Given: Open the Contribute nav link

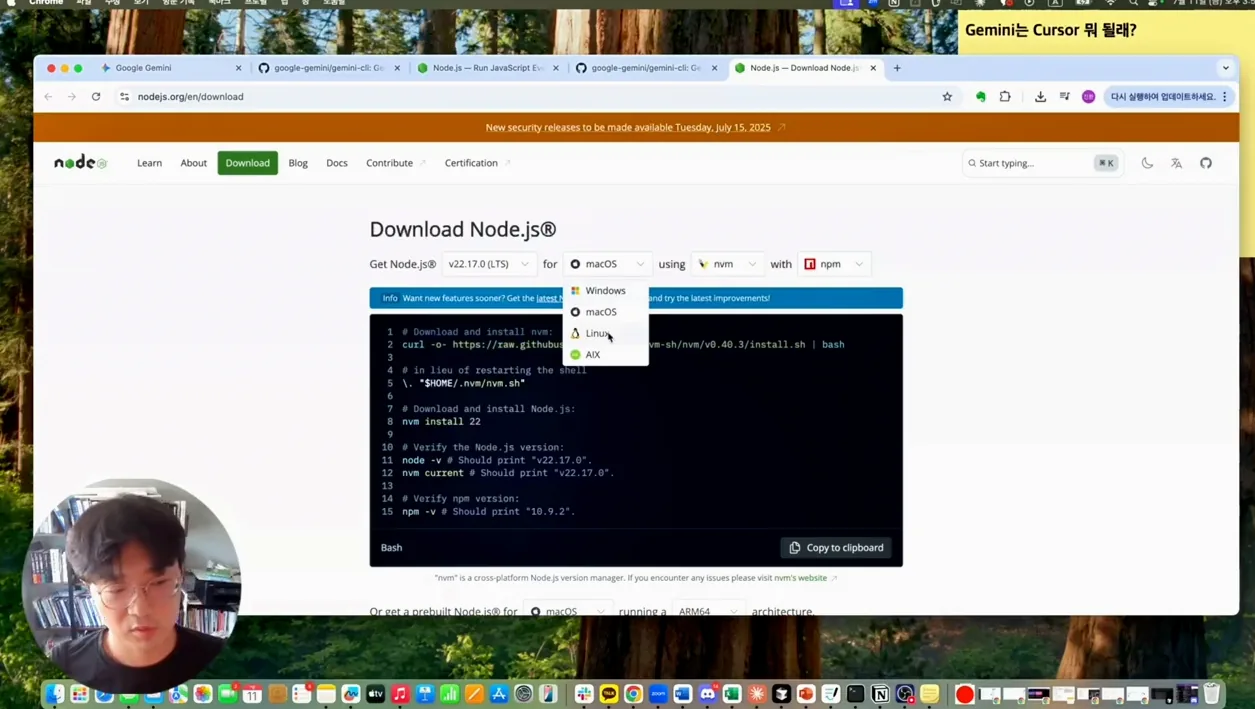Looking at the screenshot, I should tap(395, 163).
